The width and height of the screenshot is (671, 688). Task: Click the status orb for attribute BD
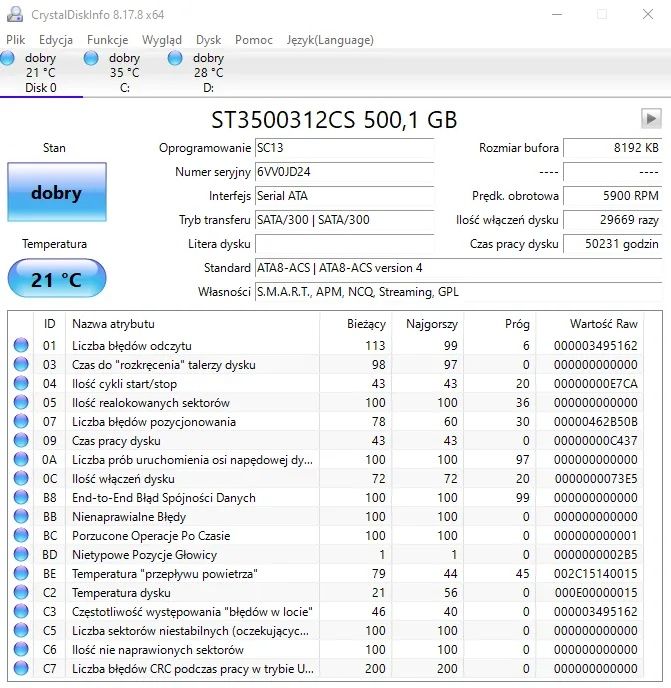tap(21, 554)
